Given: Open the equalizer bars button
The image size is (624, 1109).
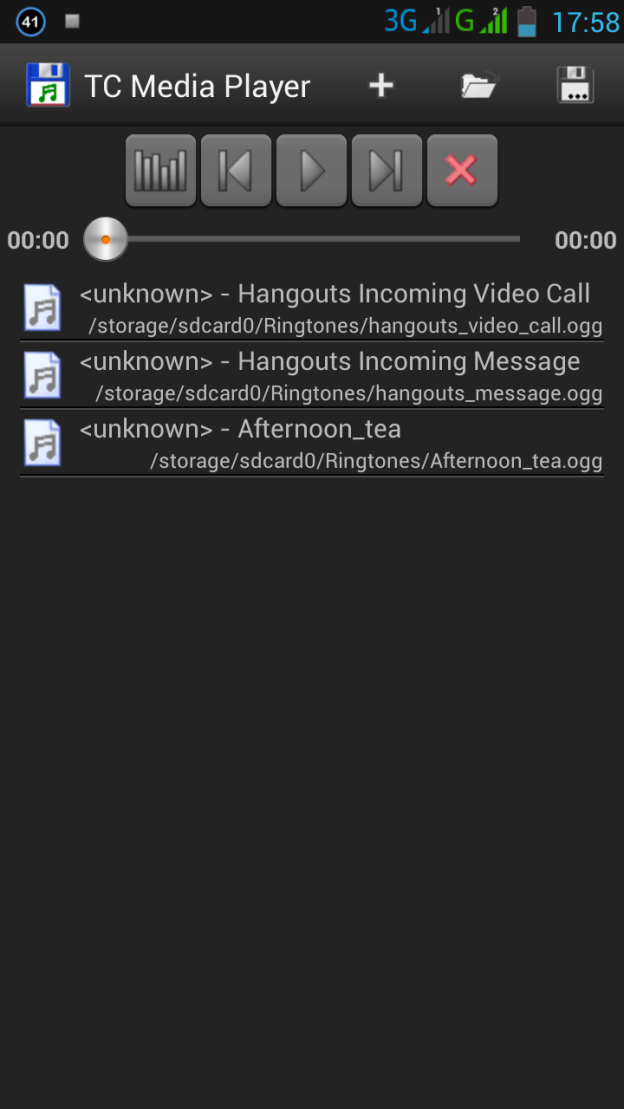Looking at the screenshot, I should point(161,170).
